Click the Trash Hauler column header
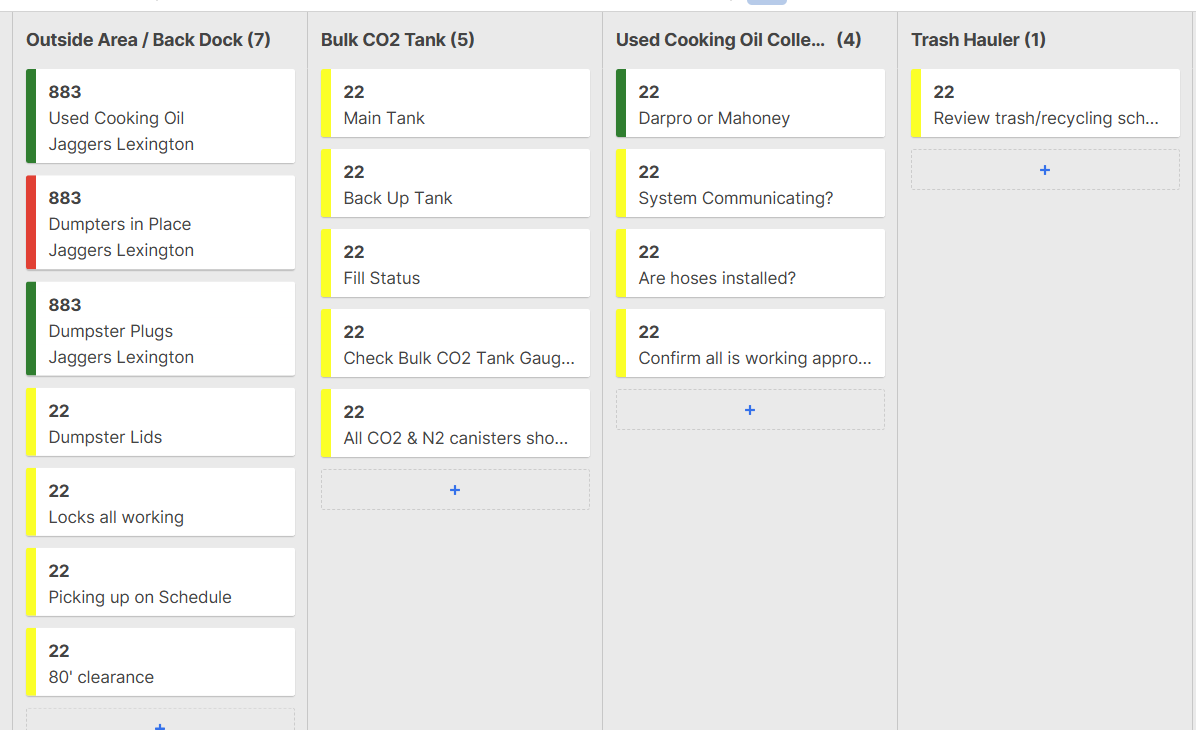Viewport: 1196px width, 730px height. tap(978, 40)
